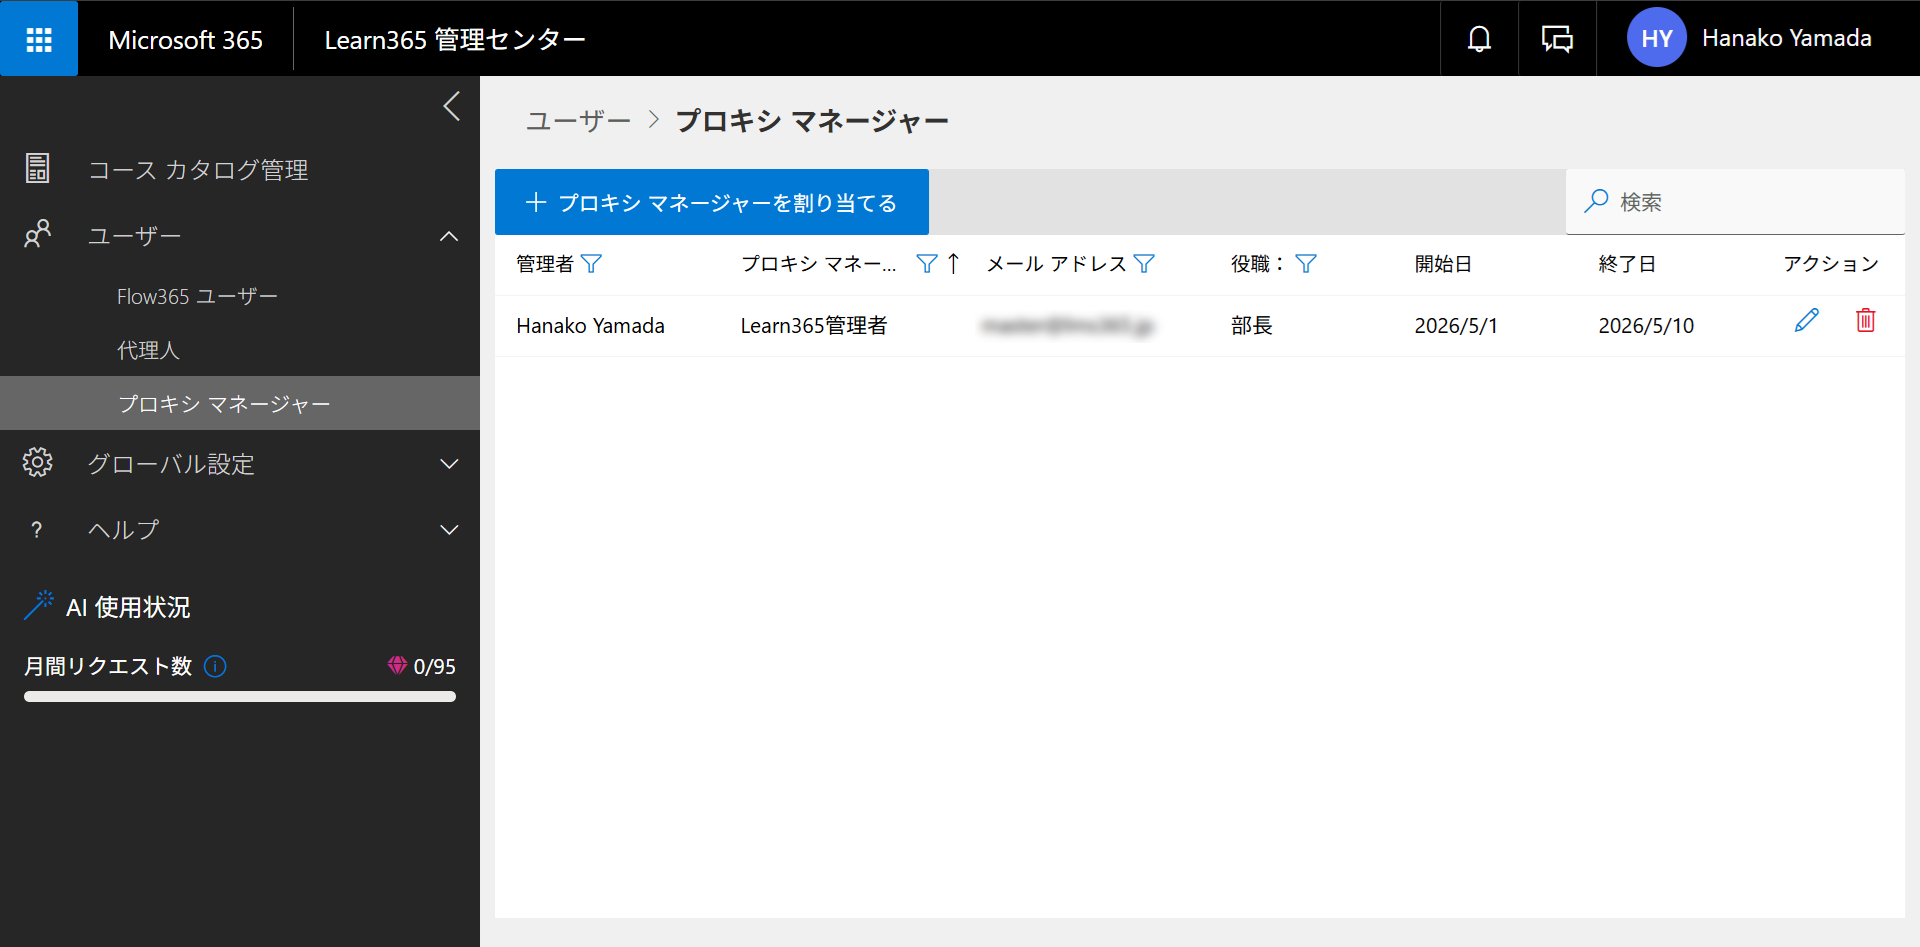Collapse the ユーザー menu section

(450, 236)
